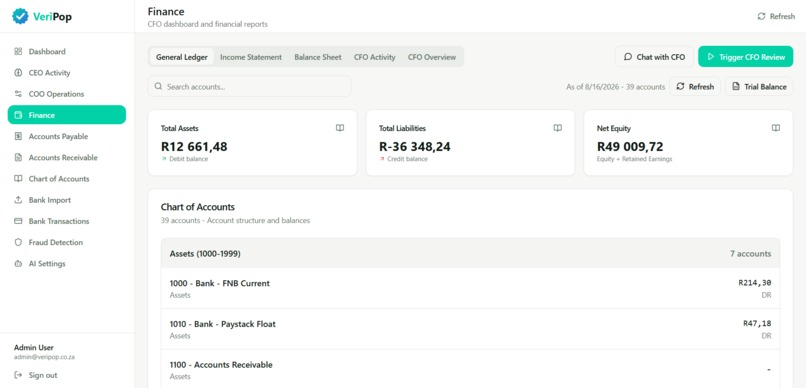Click Trigger CFO Review button

(x=745, y=57)
